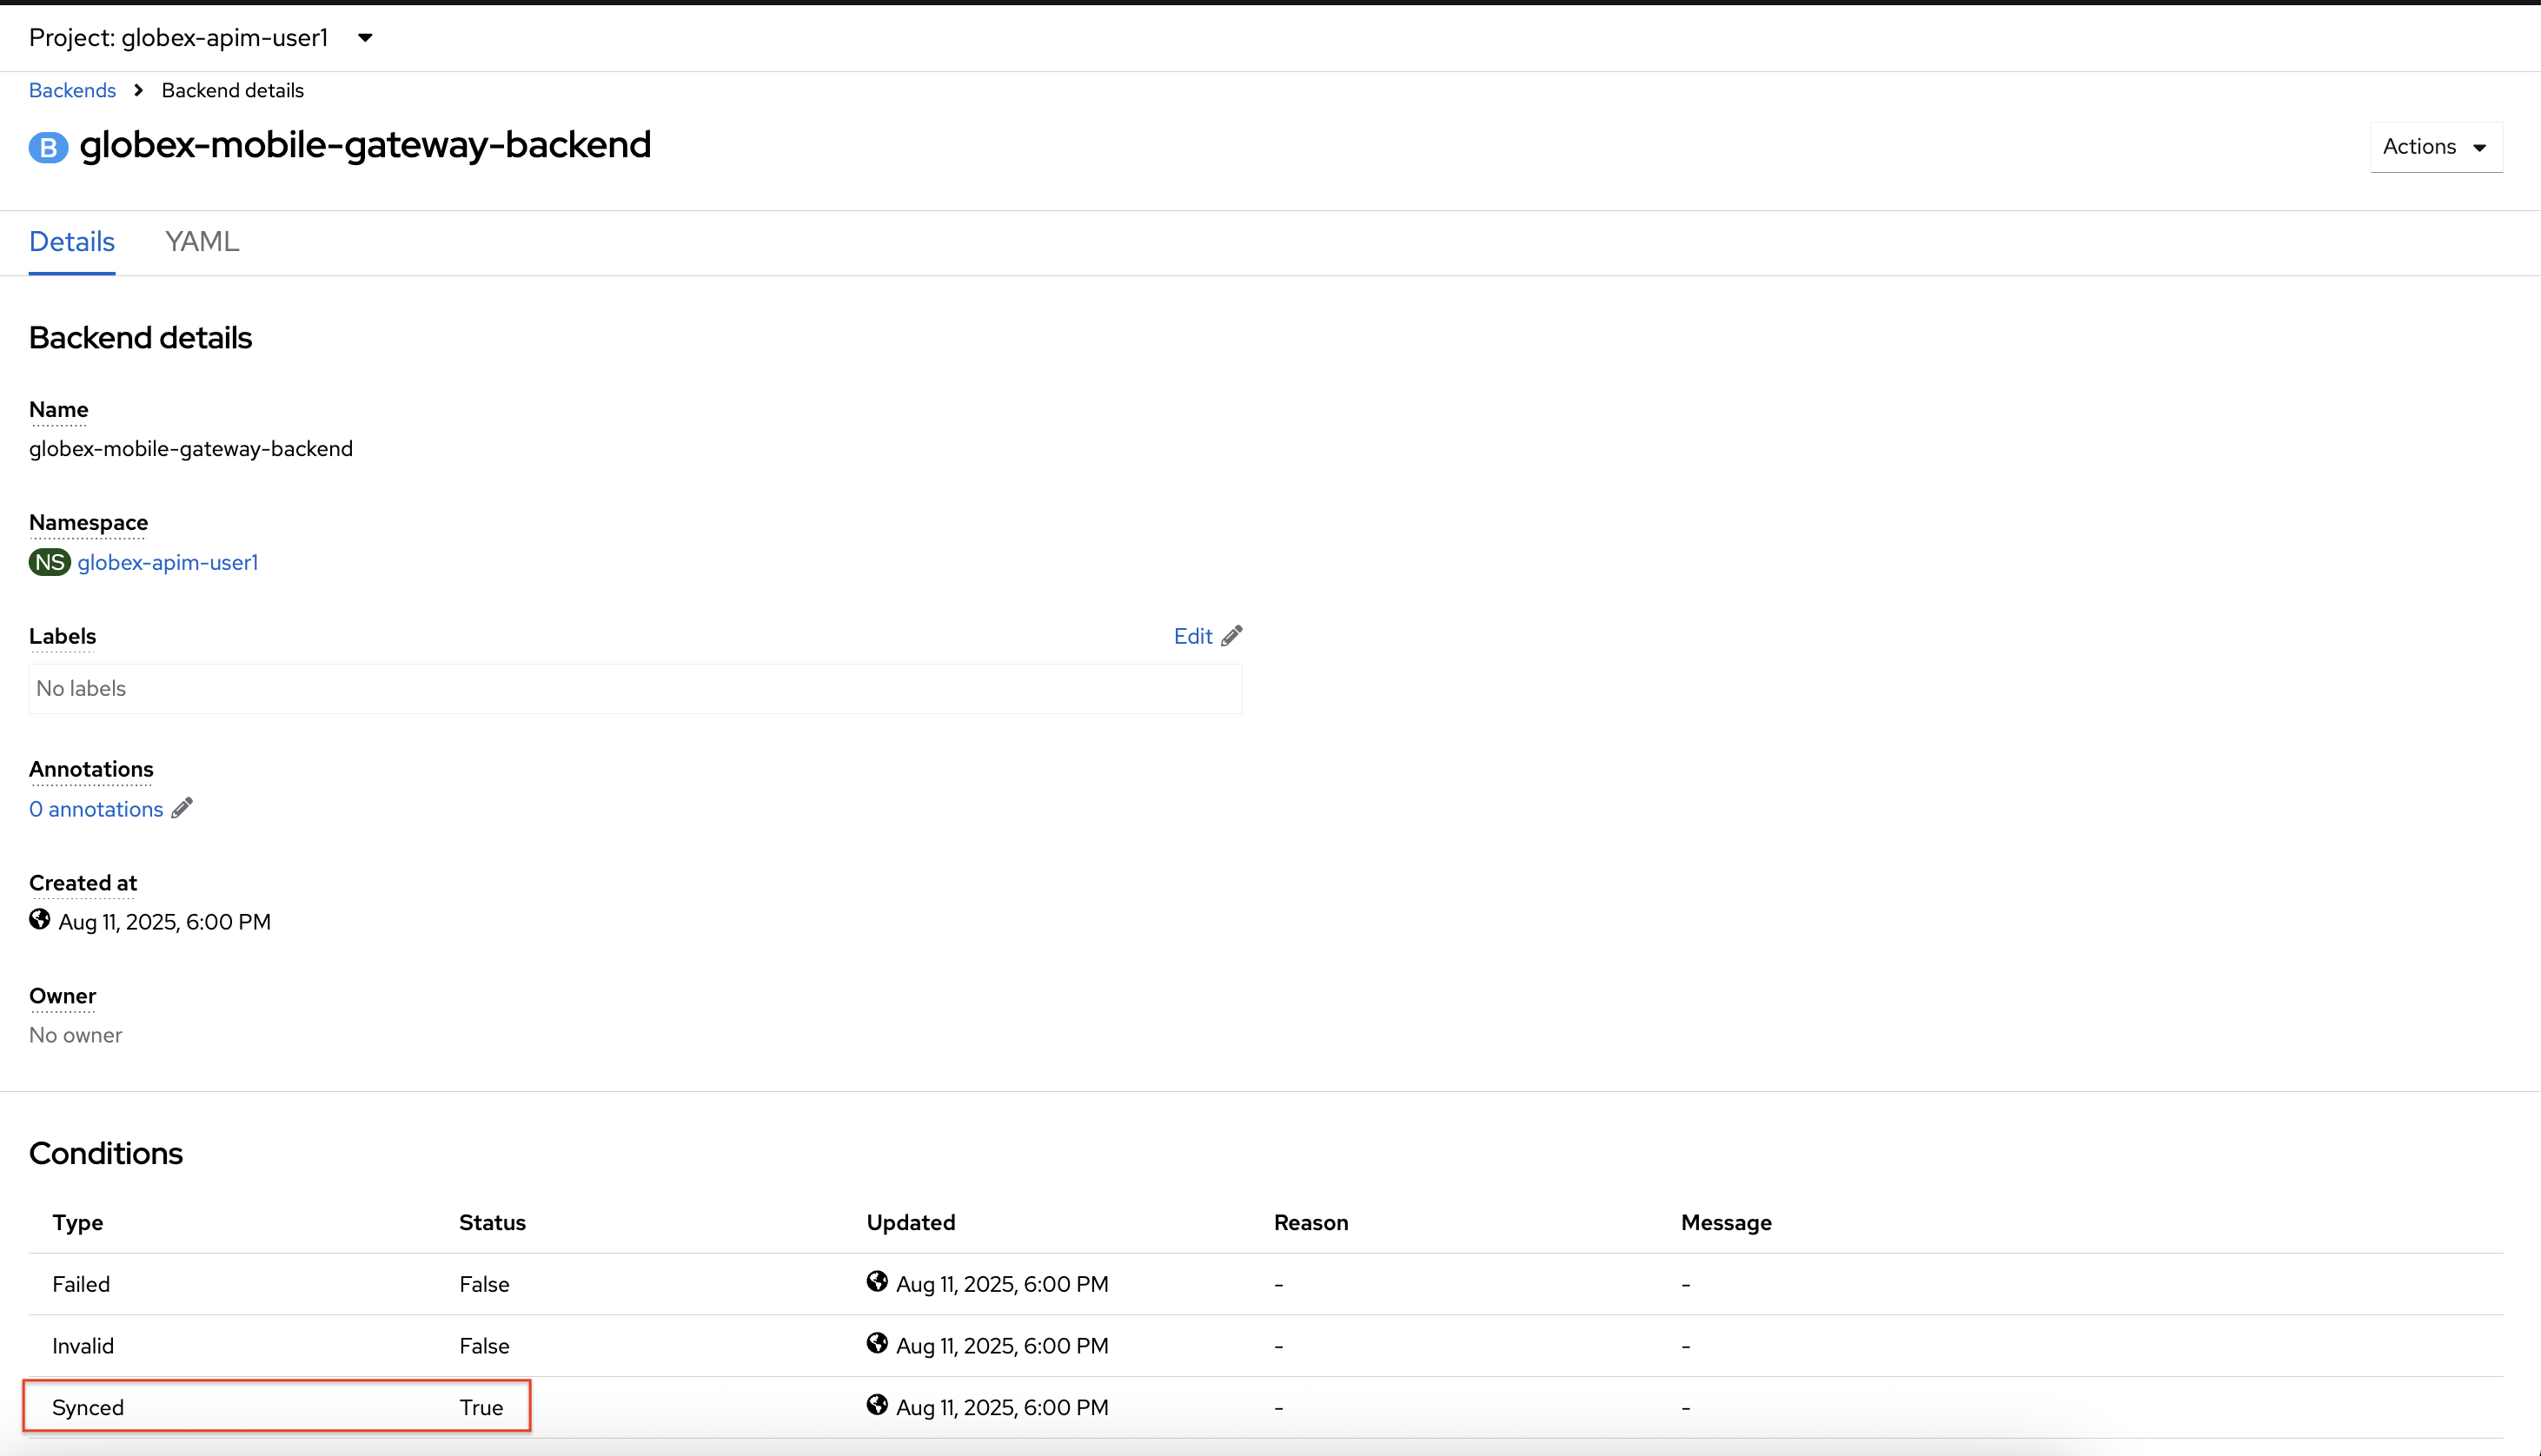
Task: Click globe icon in Synced condition row
Action: (877, 1405)
